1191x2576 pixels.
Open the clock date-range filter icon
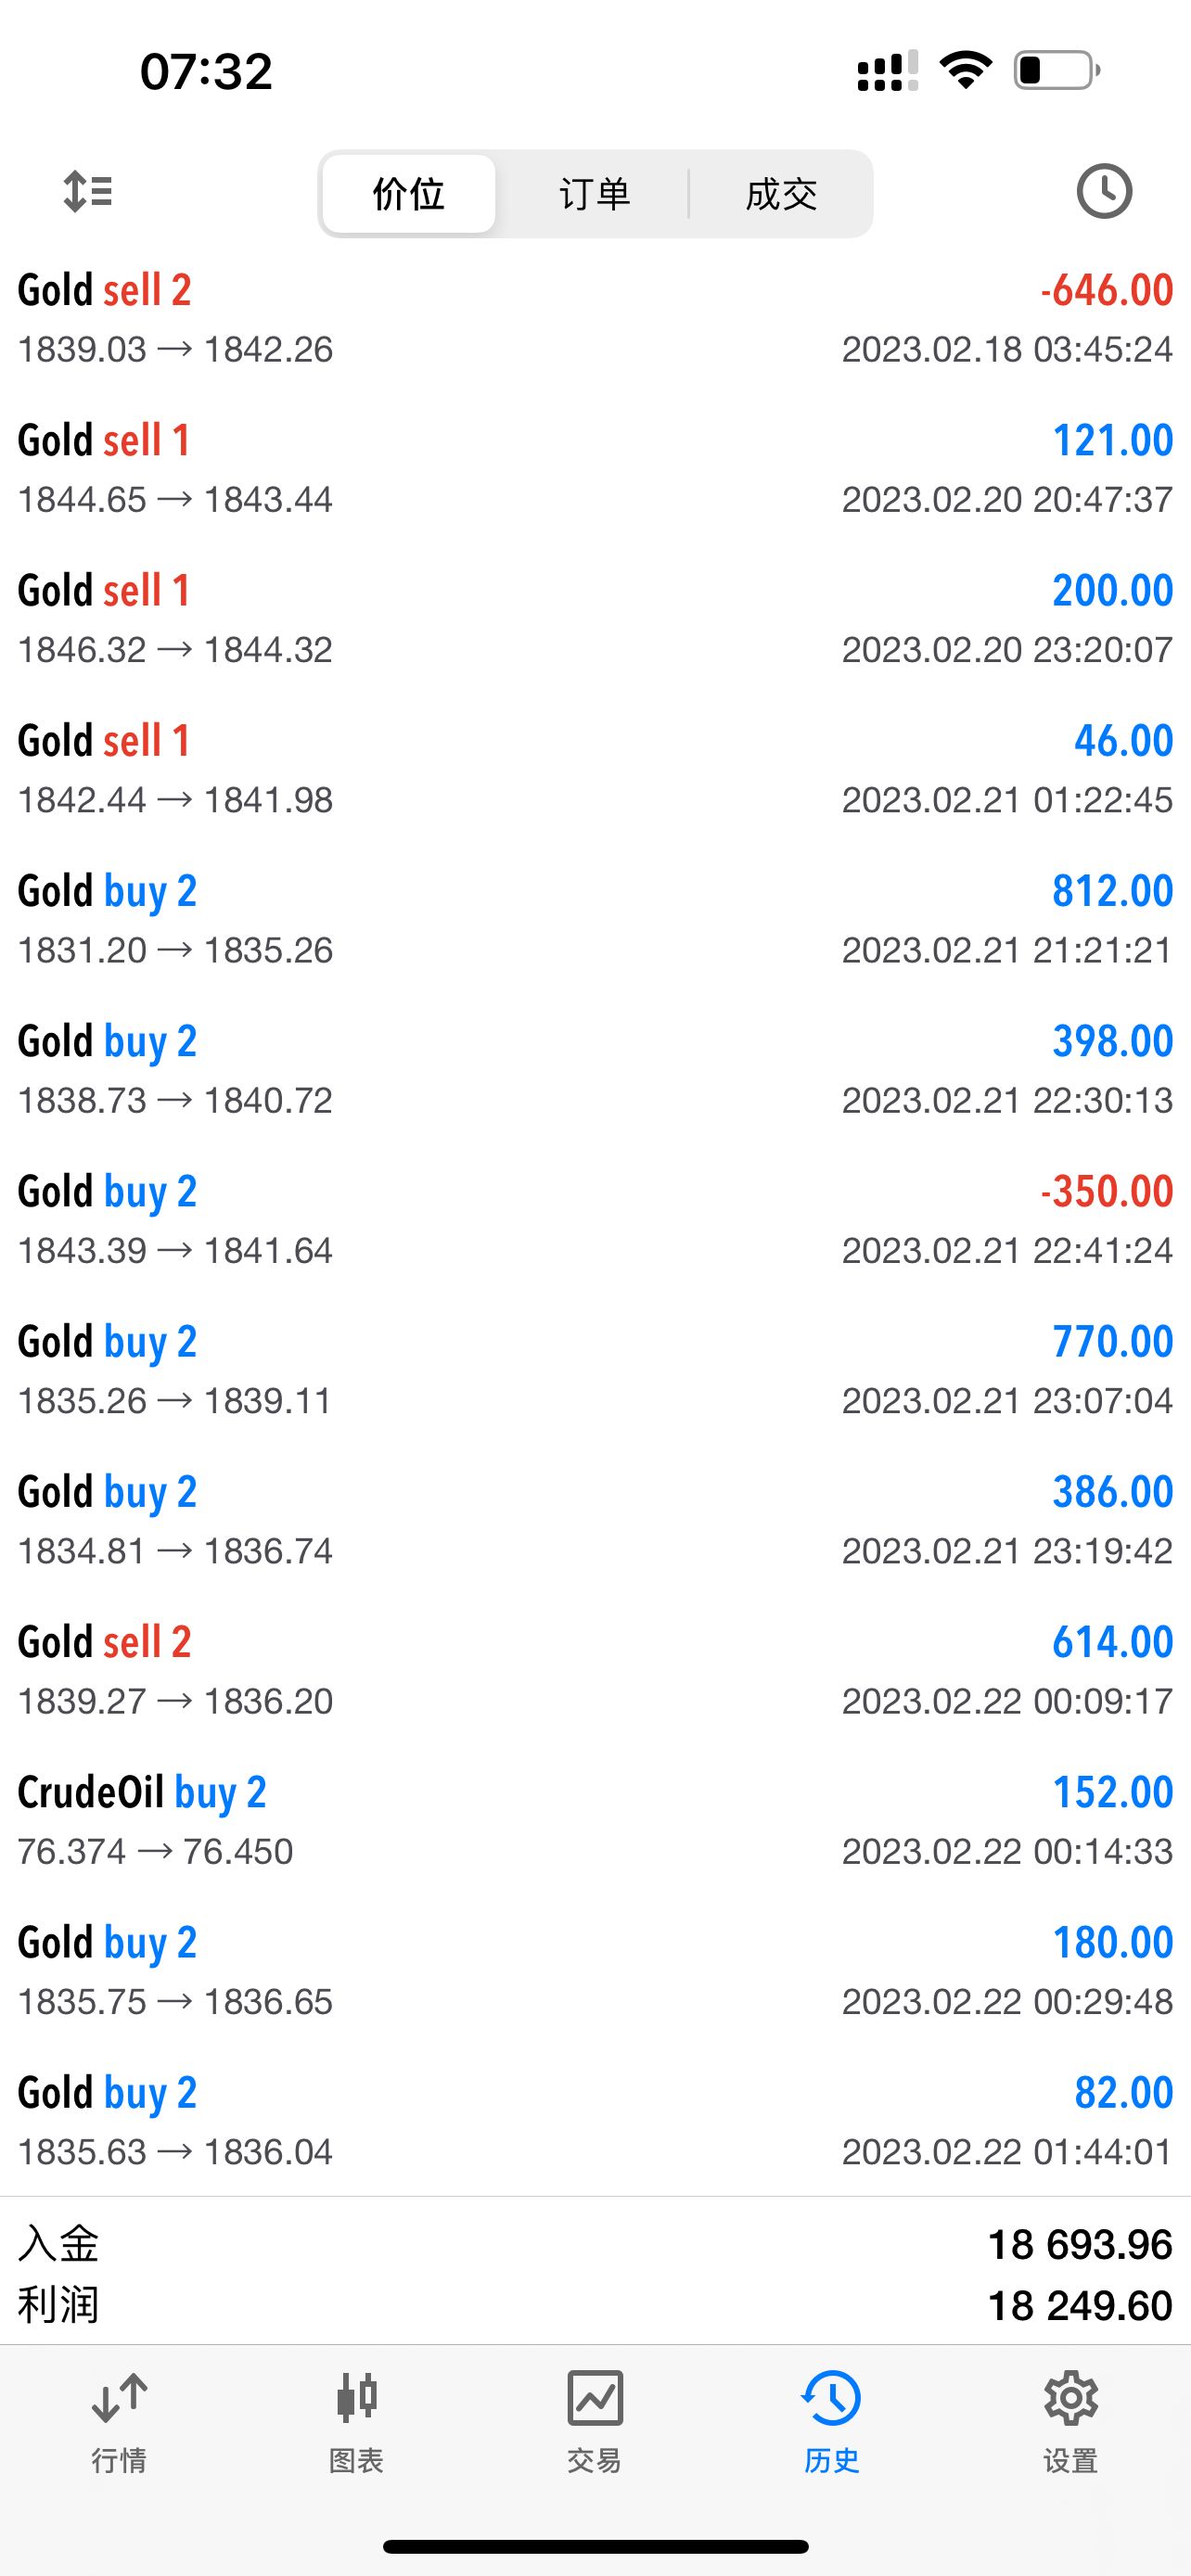(1104, 191)
